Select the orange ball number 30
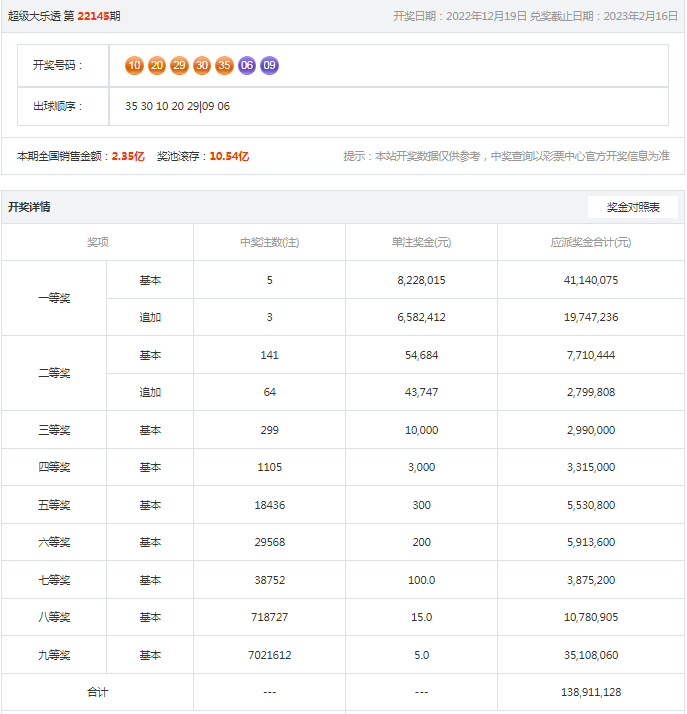Viewport: 687px width, 714px height. coord(202,66)
